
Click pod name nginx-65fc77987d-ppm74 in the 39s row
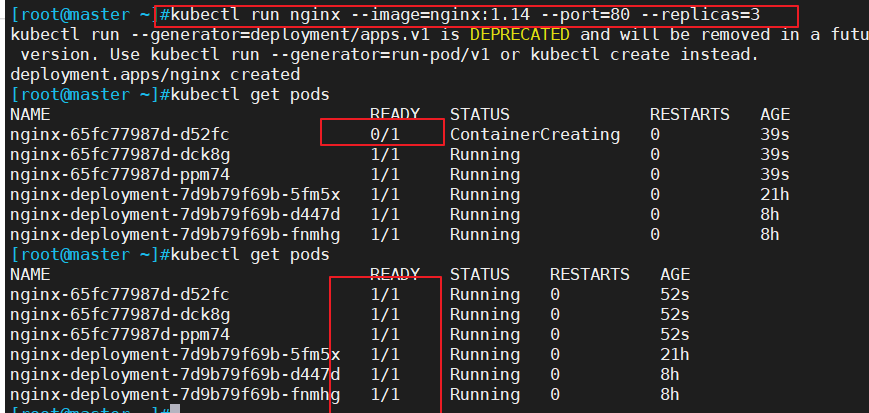tap(120, 175)
